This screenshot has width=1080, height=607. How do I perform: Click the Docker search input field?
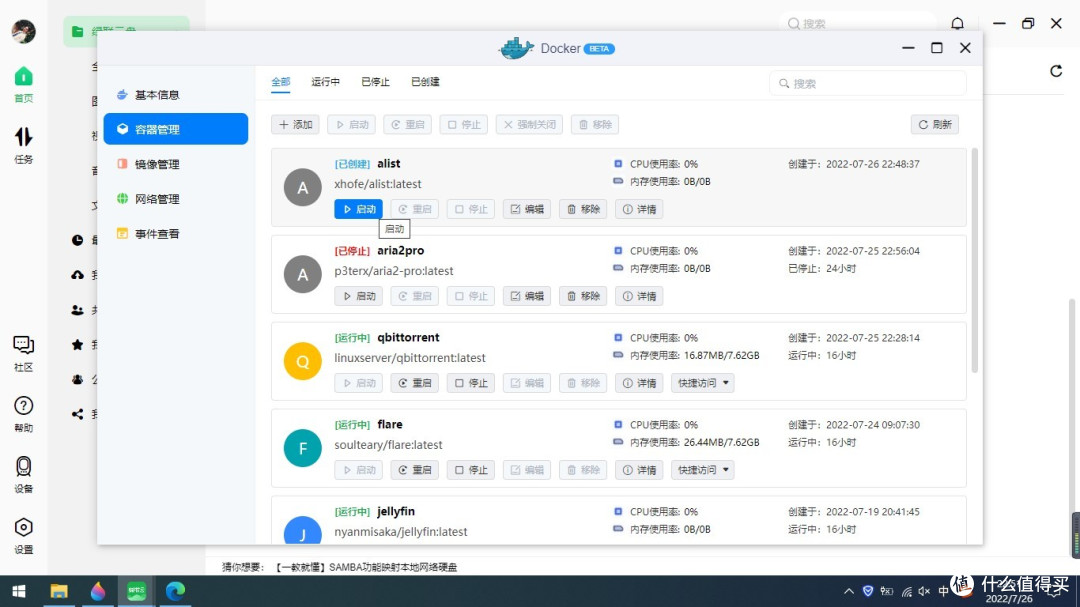point(866,83)
